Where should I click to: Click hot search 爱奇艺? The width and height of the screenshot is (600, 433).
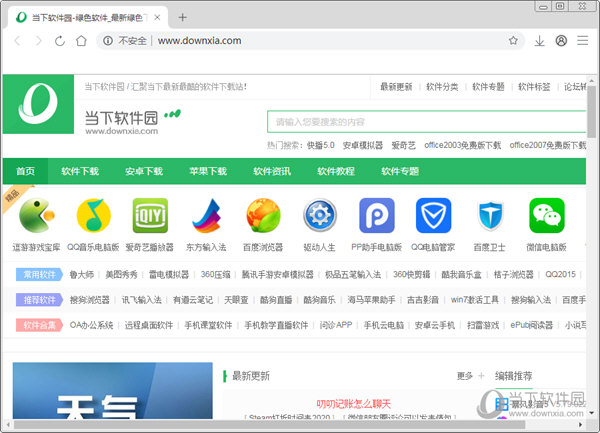coord(403,145)
